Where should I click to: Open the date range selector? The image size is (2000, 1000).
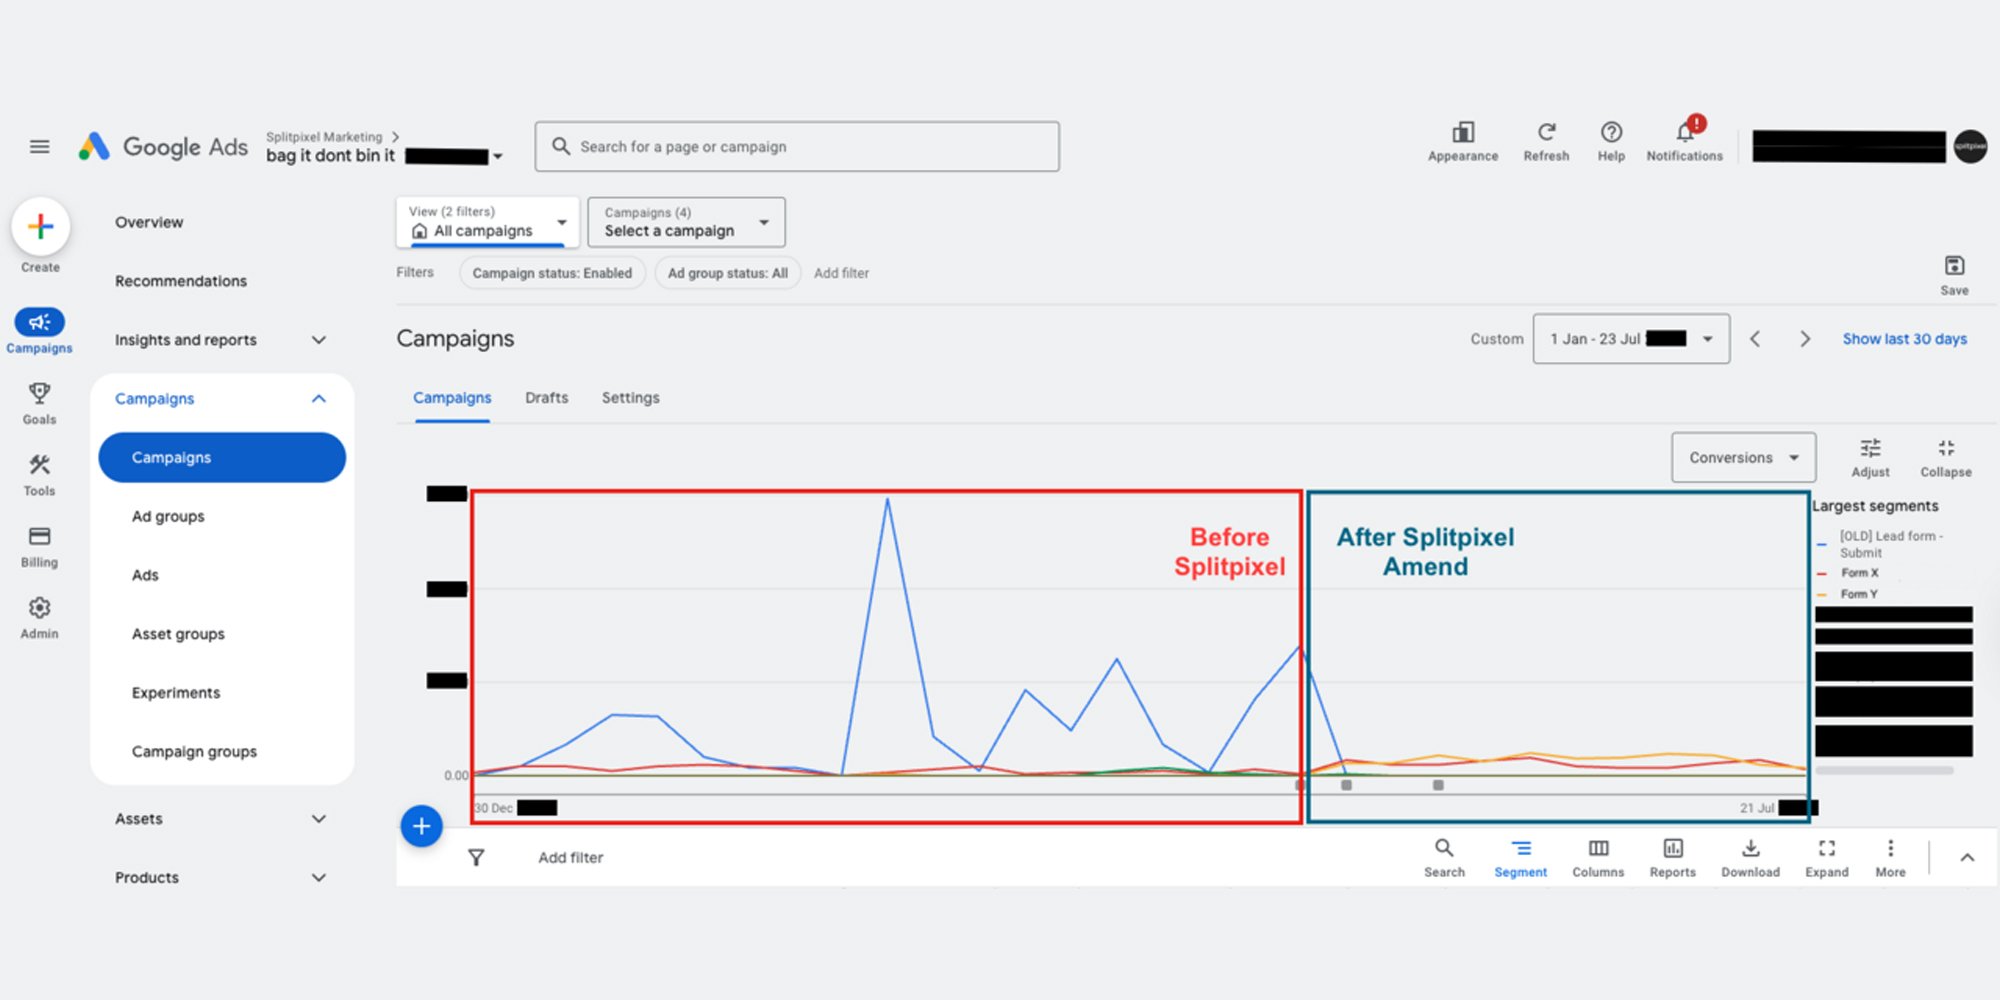(1630, 338)
